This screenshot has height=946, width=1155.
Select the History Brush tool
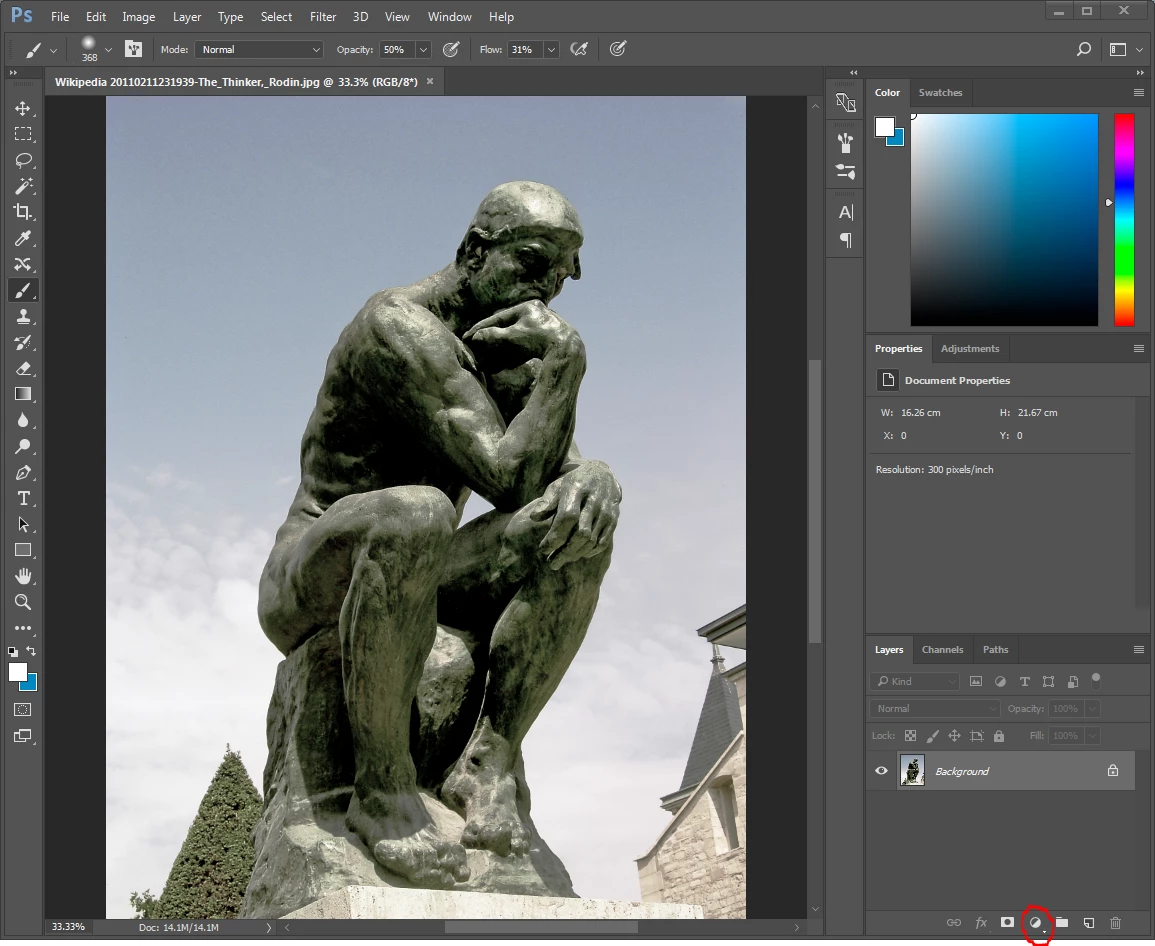23,343
